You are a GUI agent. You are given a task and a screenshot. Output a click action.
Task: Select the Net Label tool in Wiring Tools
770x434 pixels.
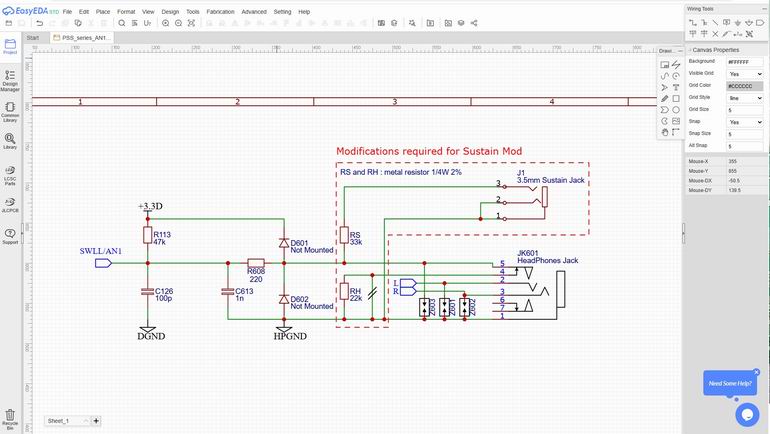pyautogui.click(x=726, y=23)
